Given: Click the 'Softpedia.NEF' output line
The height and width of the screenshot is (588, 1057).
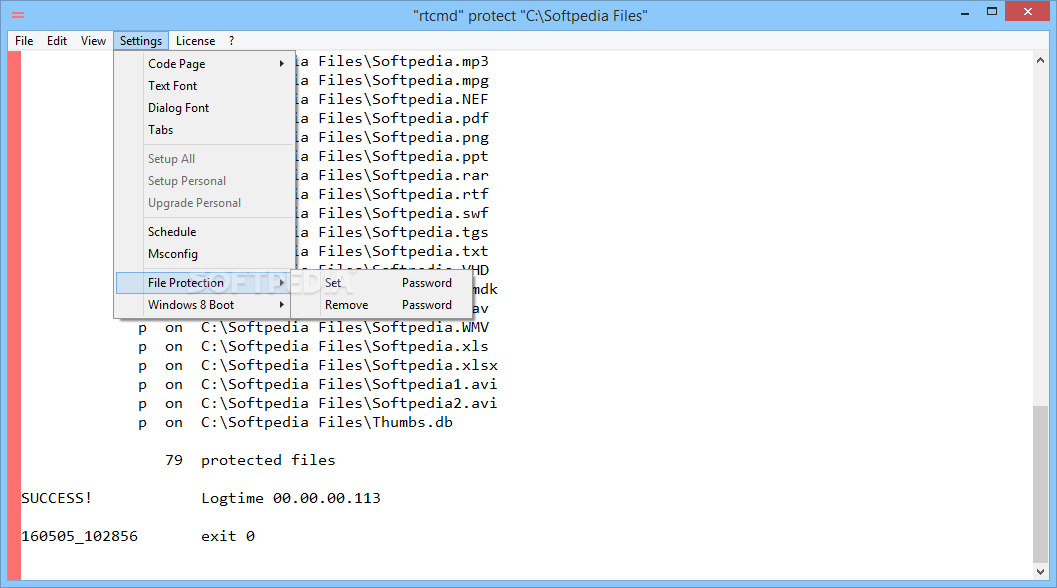Looking at the screenshot, I should (x=392, y=99).
